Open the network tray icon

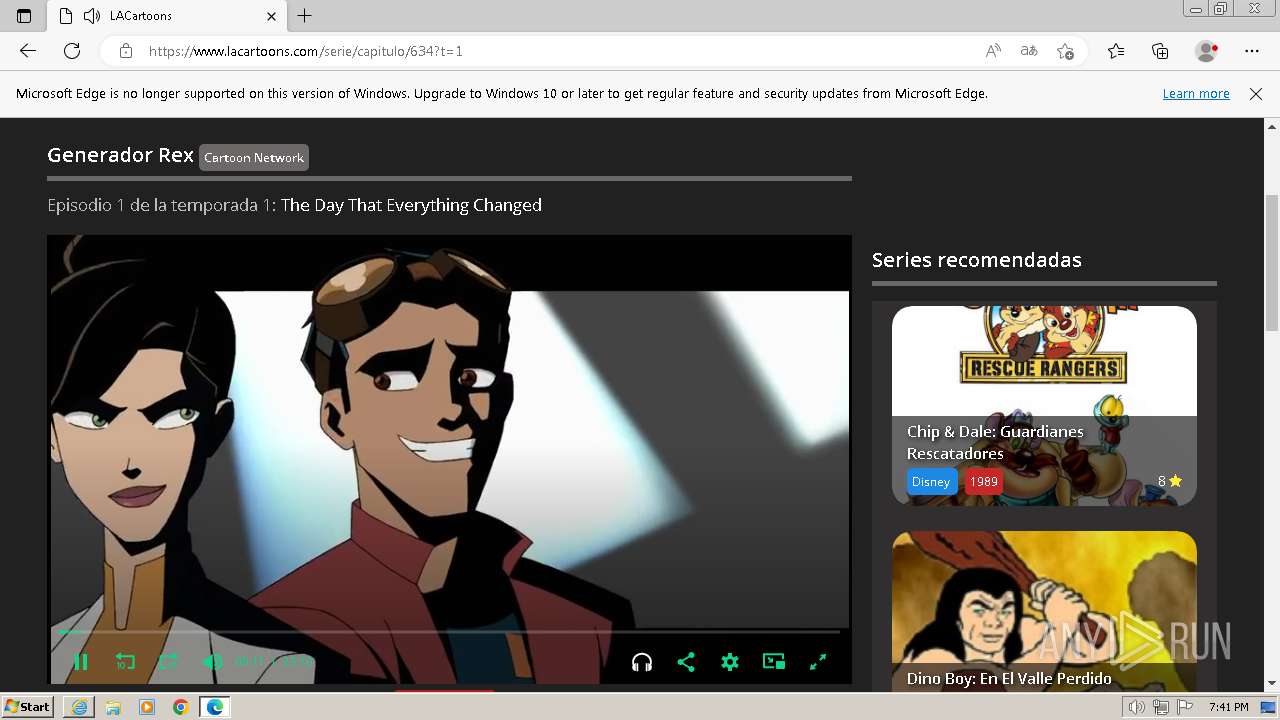(1161, 707)
